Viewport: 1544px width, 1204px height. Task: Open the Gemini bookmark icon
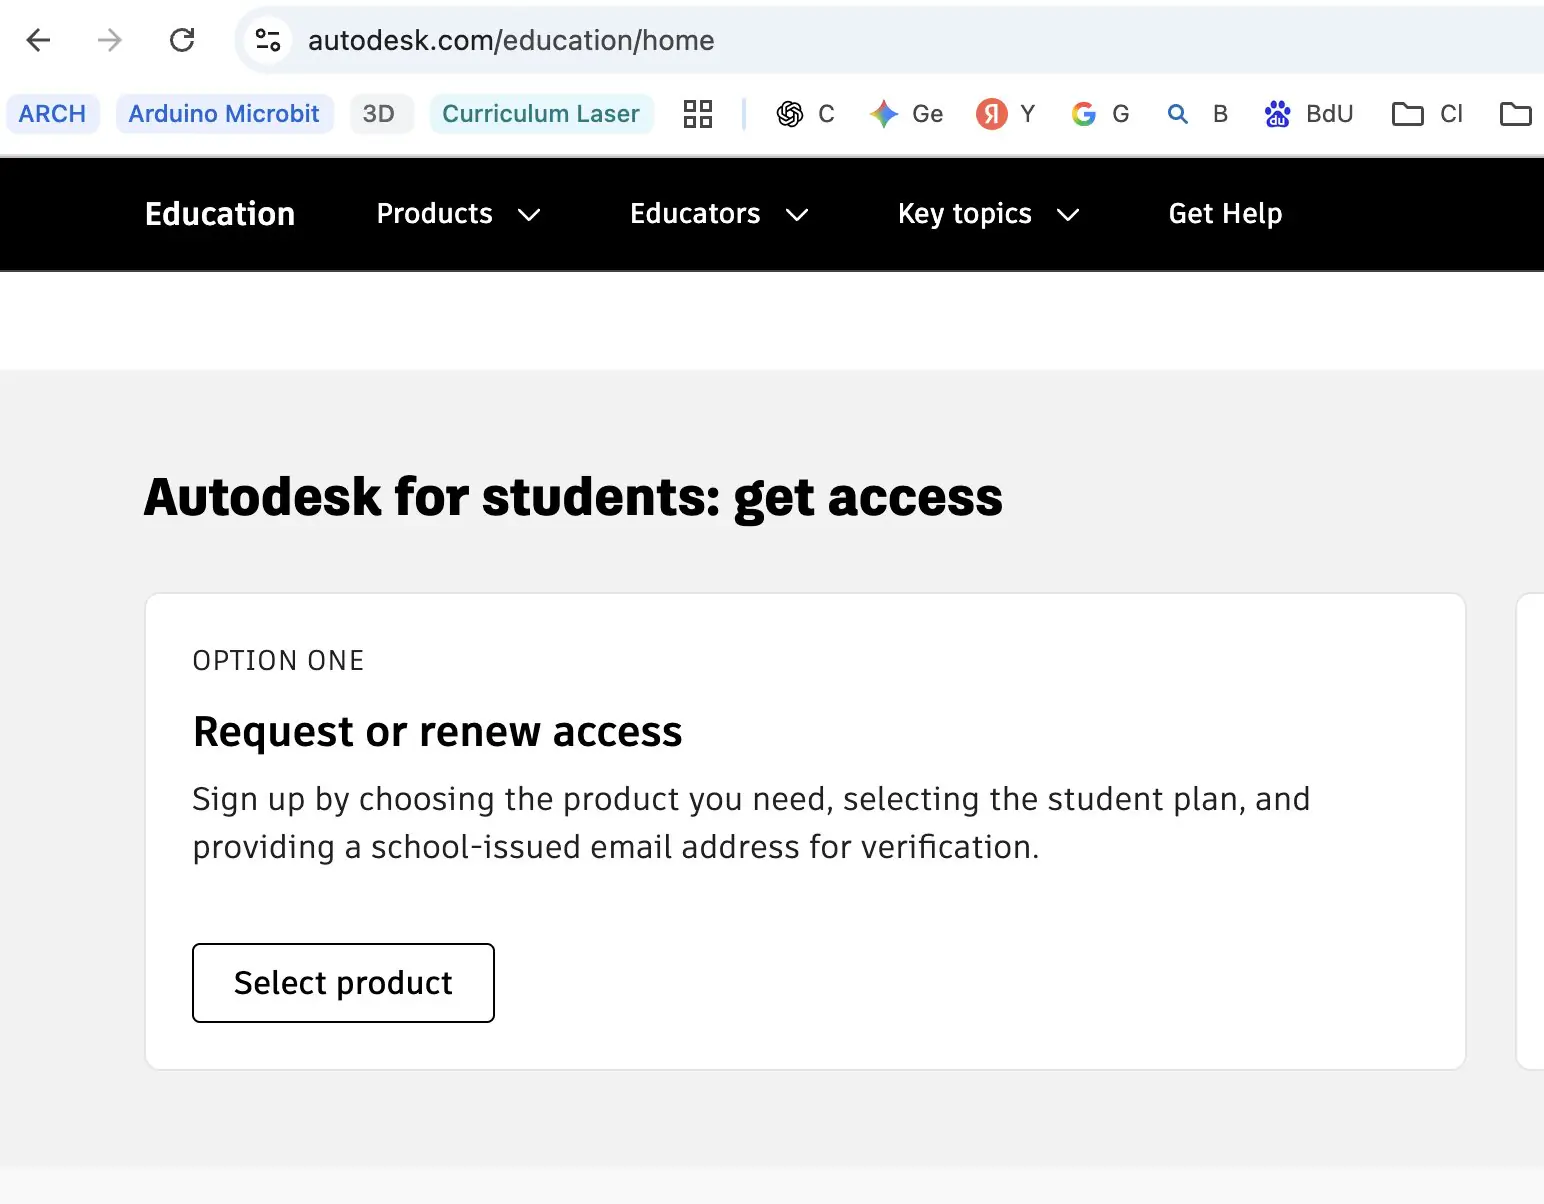tap(886, 113)
